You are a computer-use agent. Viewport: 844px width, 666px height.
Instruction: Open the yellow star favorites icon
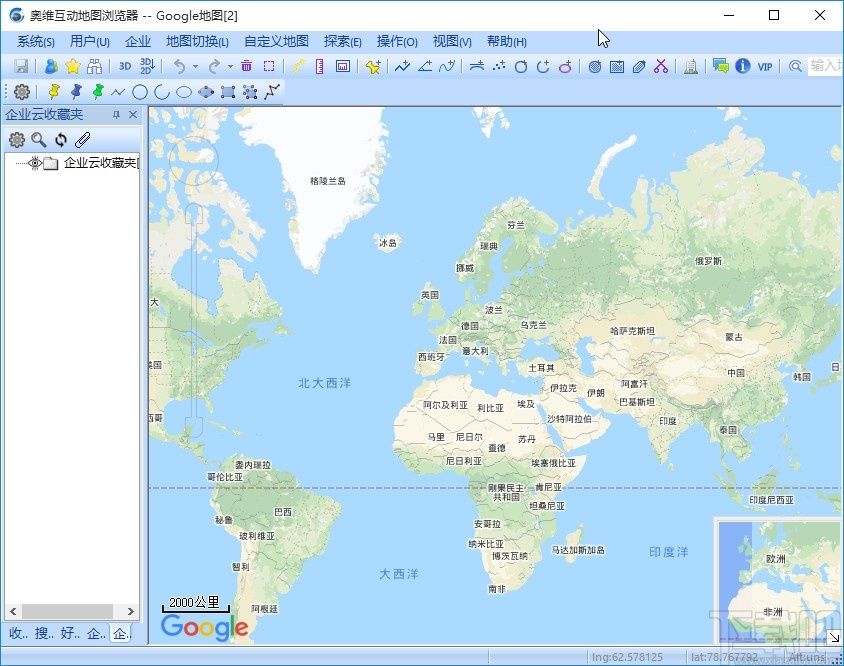(73, 66)
